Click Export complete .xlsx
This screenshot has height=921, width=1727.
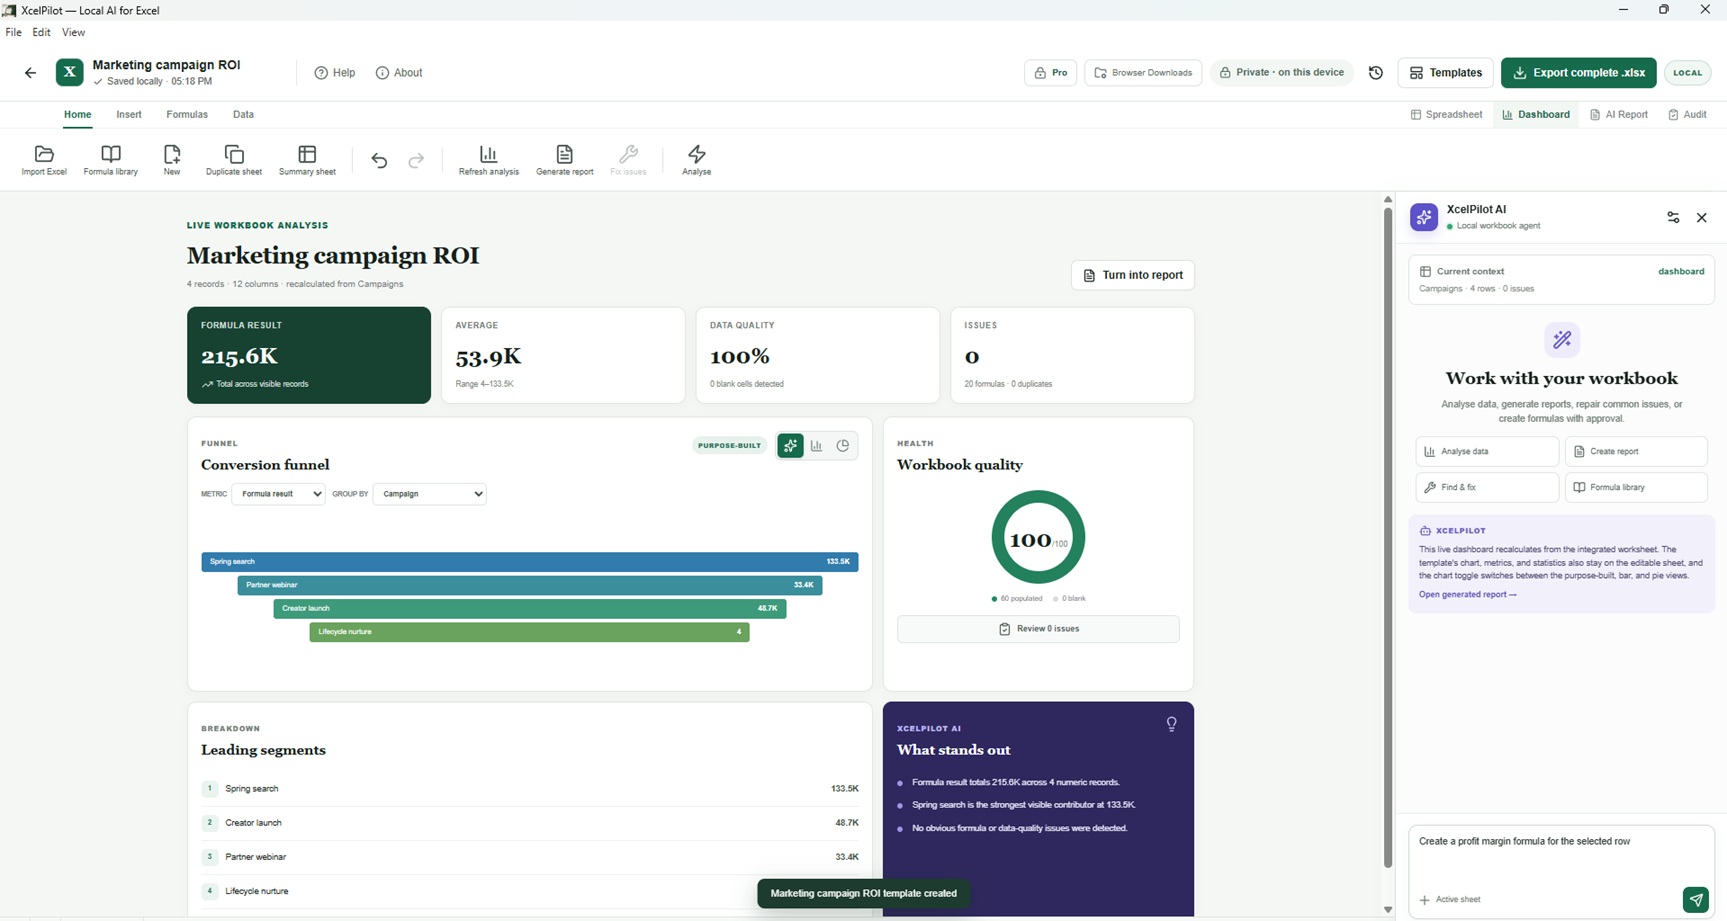pyautogui.click(x=1579, y=73)
